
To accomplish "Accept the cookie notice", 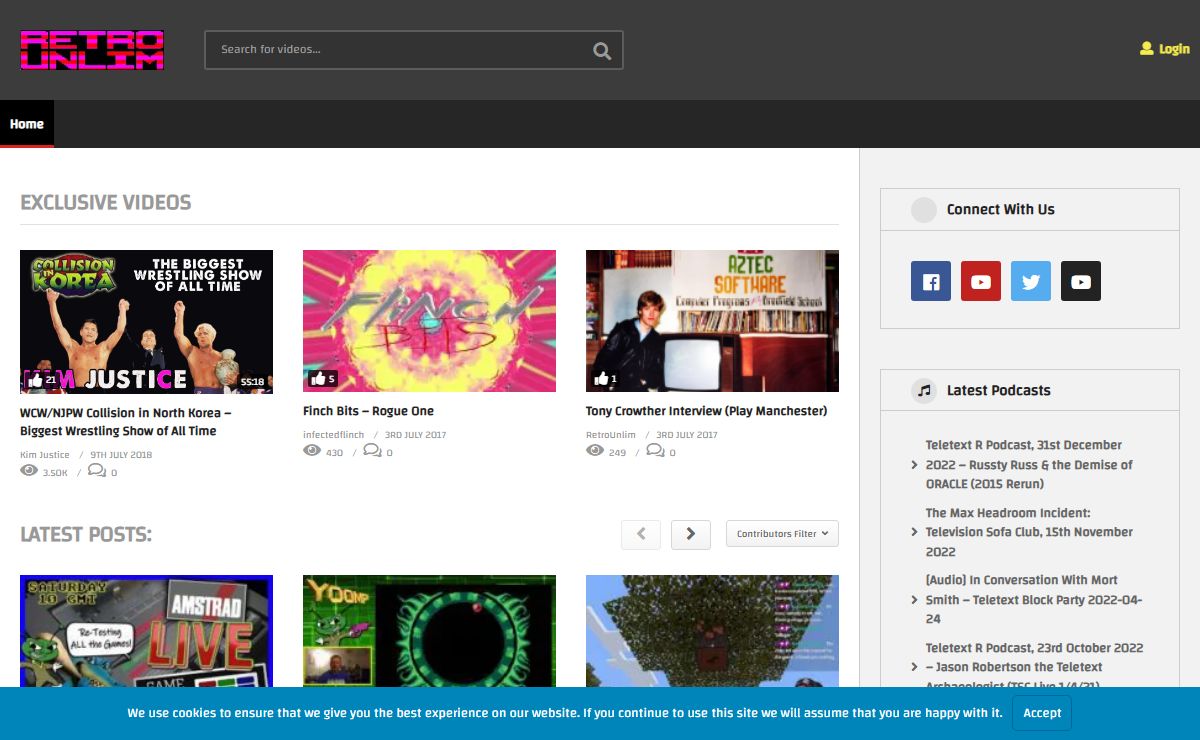I will pos(1042,713).
